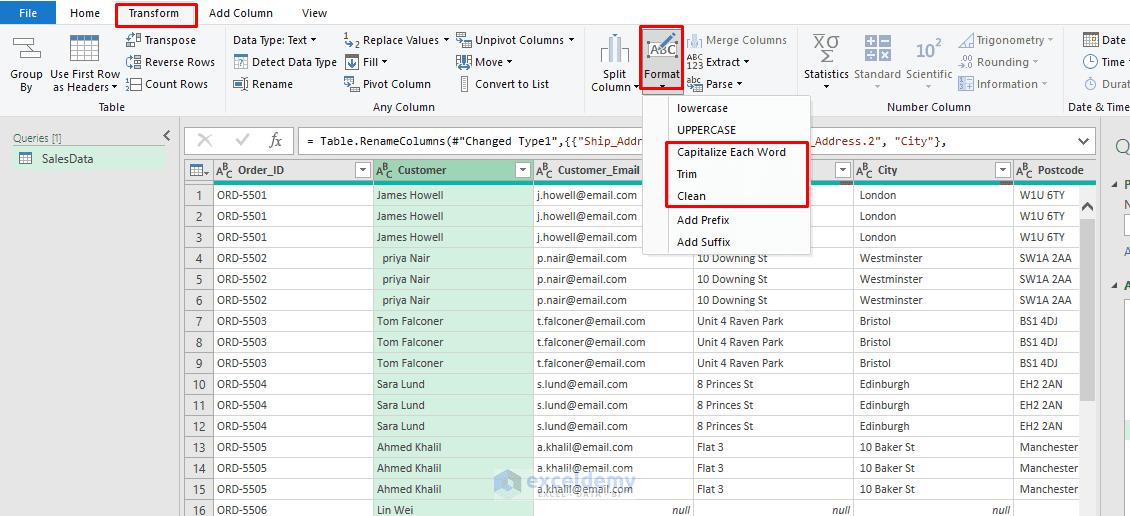Open the Order_ID column filter dropdown
This screenshot has height=516, width=1130.
pos(362,171)
